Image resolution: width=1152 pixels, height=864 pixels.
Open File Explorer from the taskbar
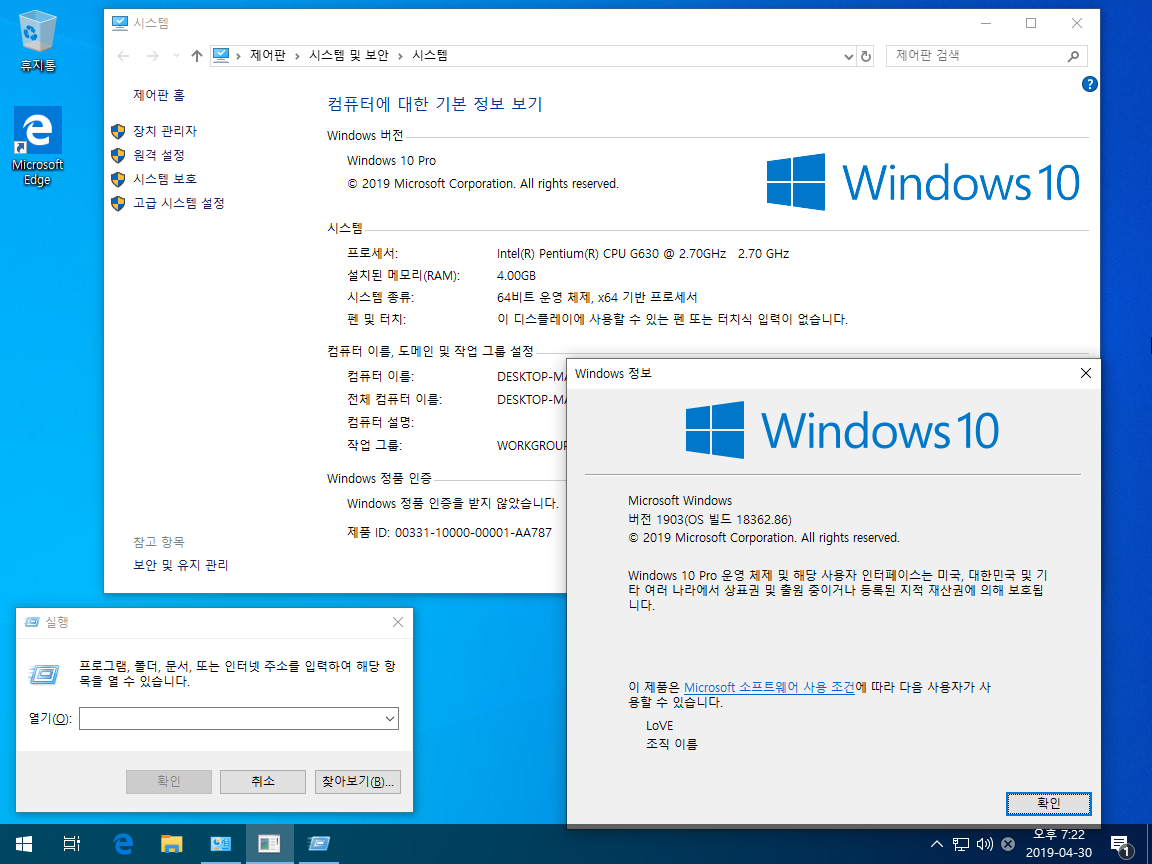click(171, 843)
